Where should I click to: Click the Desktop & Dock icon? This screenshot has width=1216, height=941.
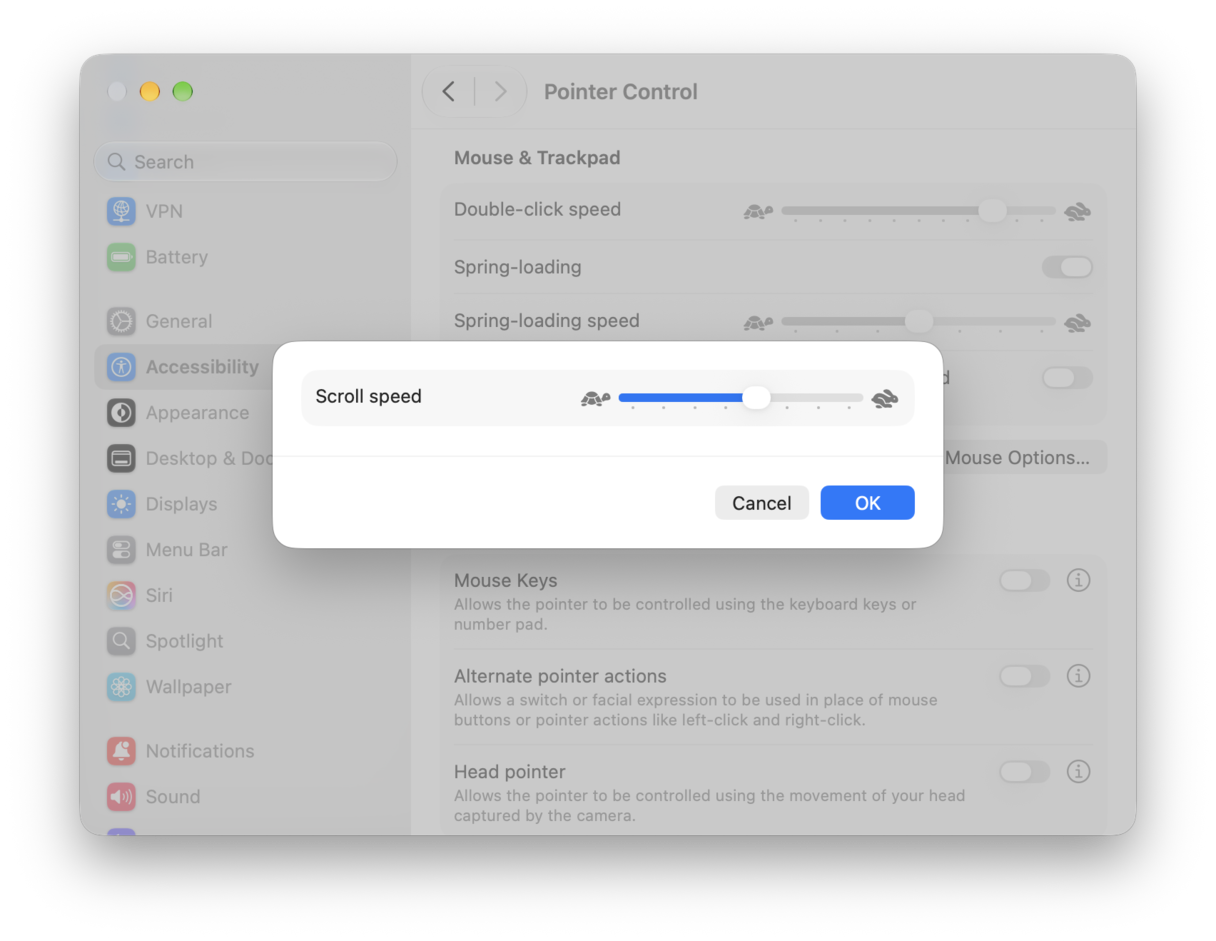[x=121, y=458]
